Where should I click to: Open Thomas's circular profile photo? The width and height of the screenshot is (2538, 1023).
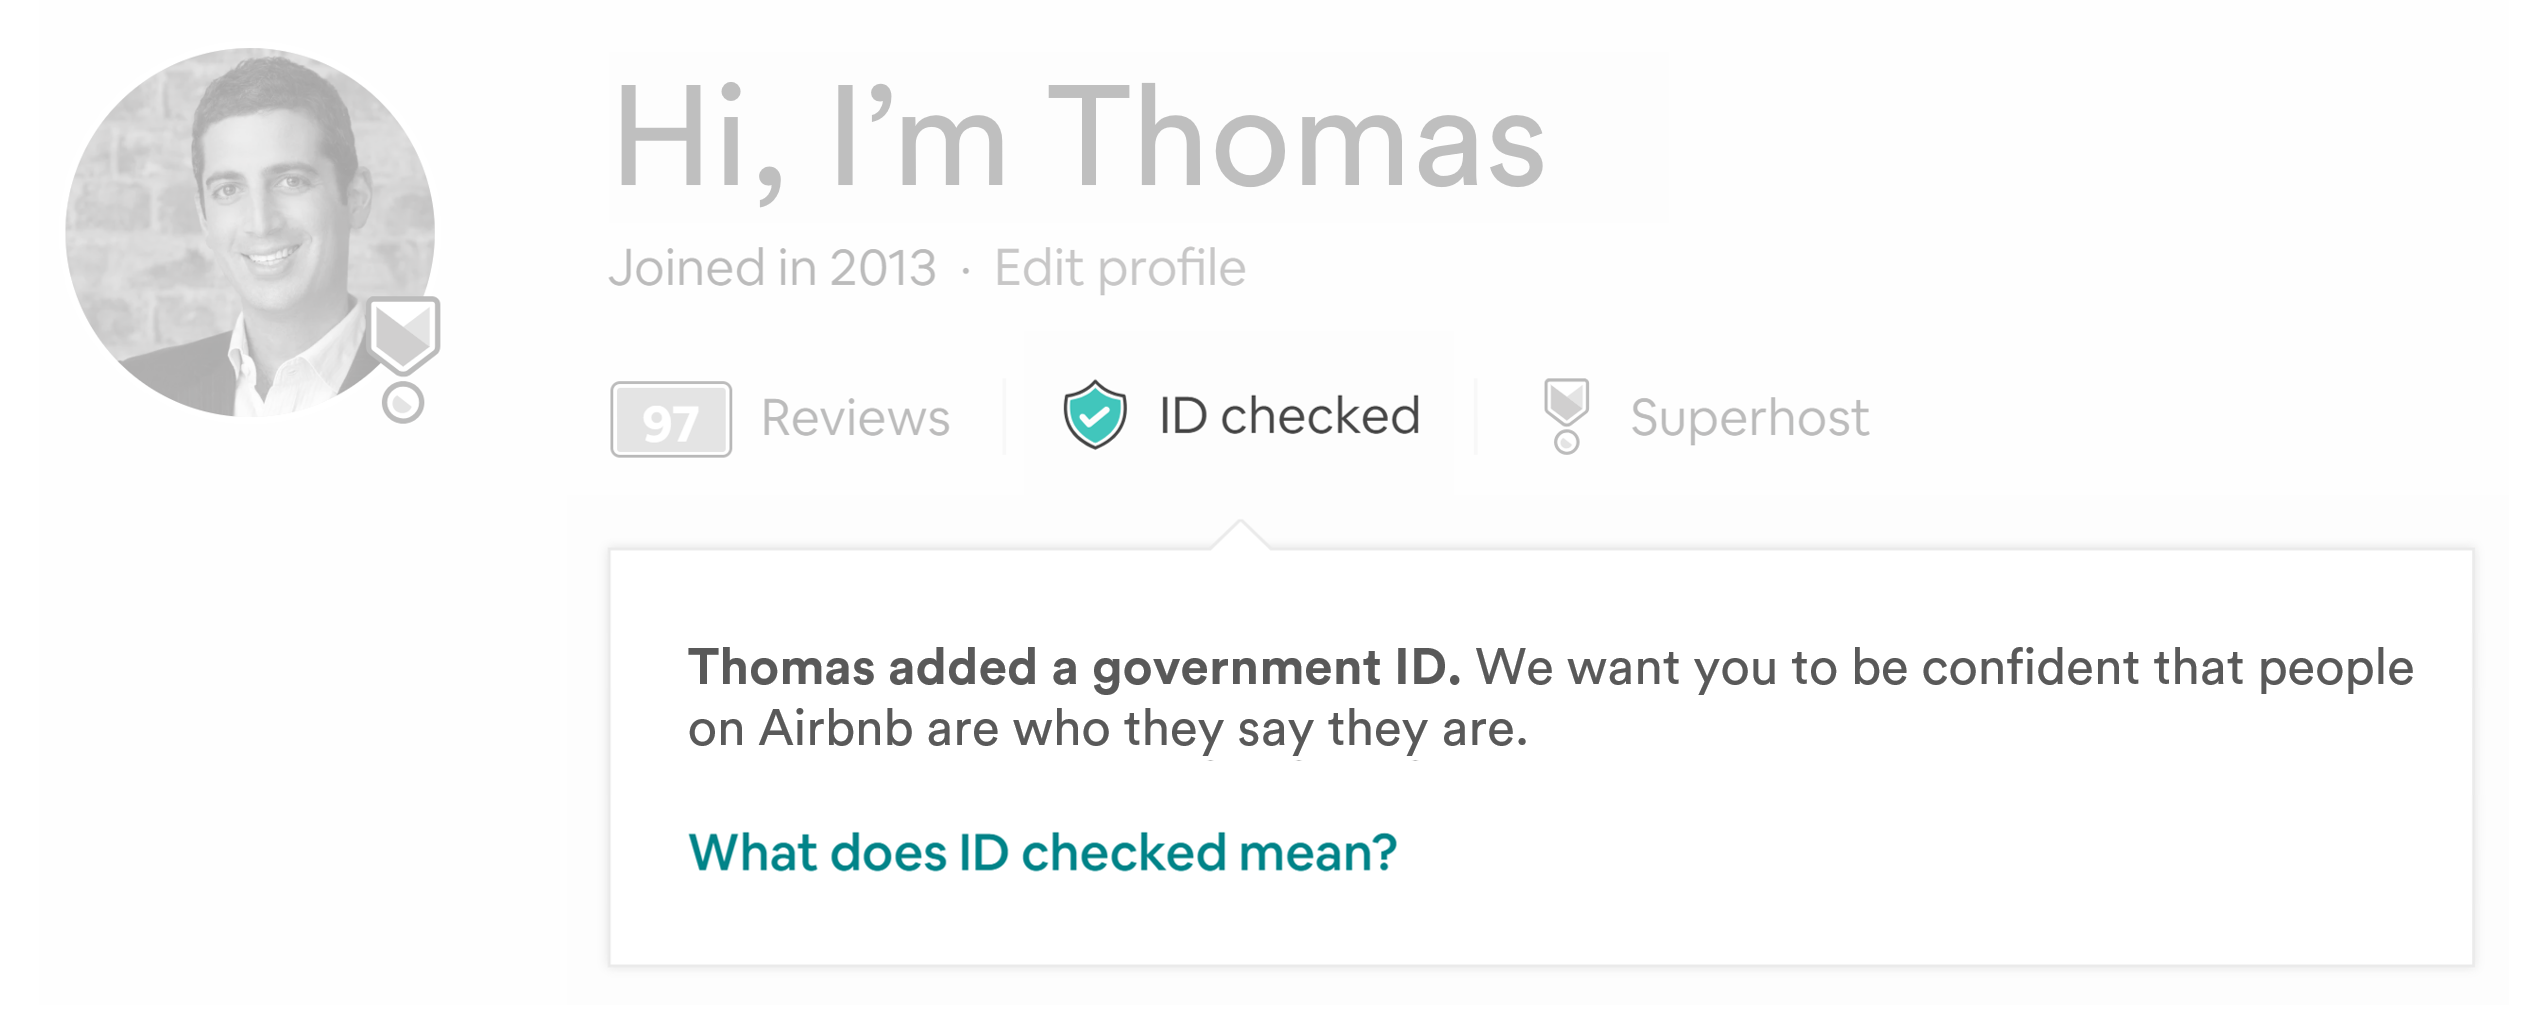coord(250,232)
